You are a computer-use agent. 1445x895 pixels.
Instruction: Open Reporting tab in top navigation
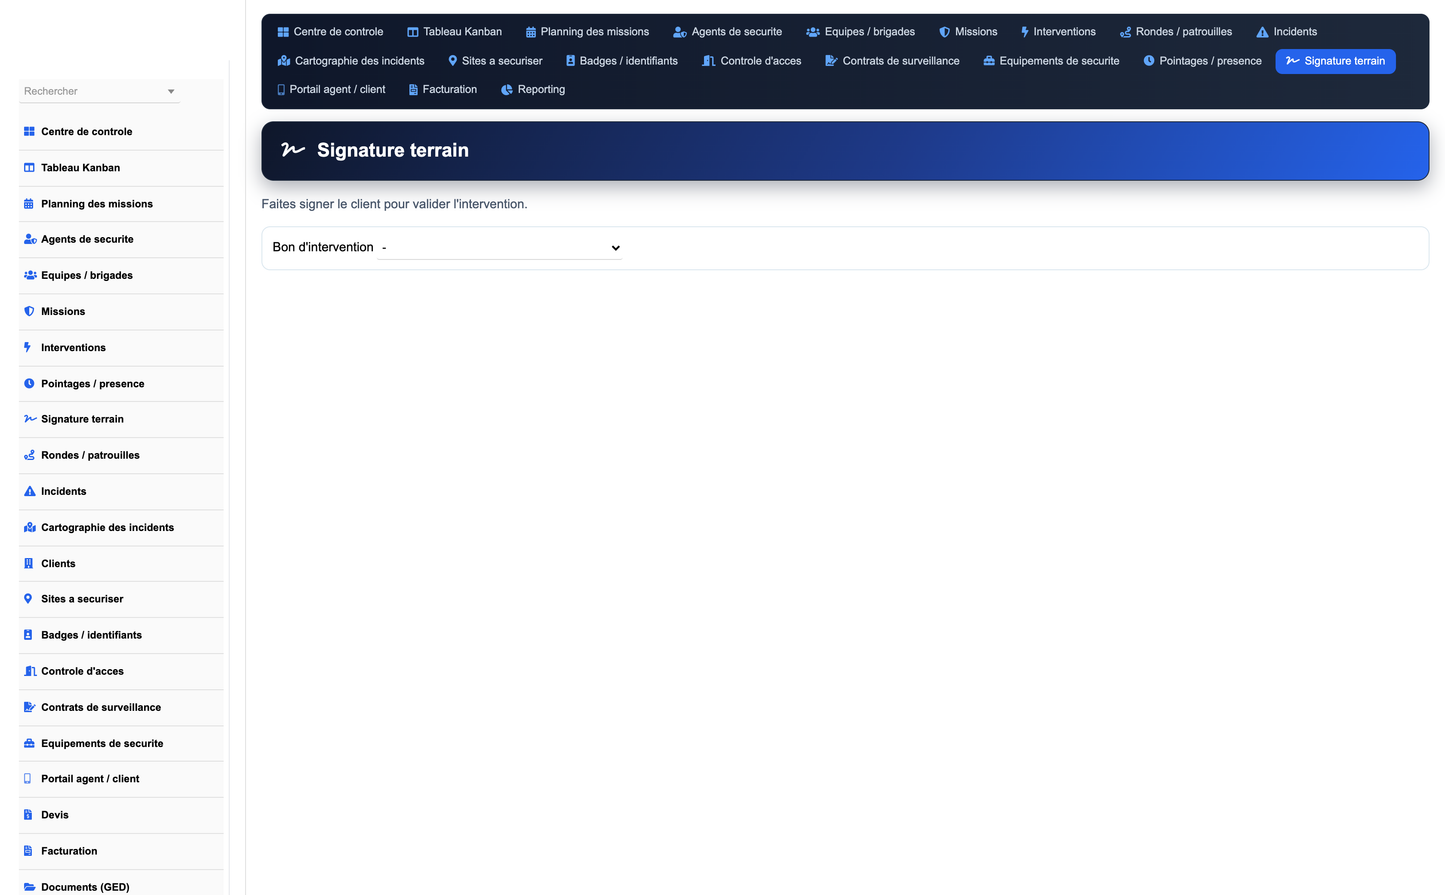(x=533, y=90)
